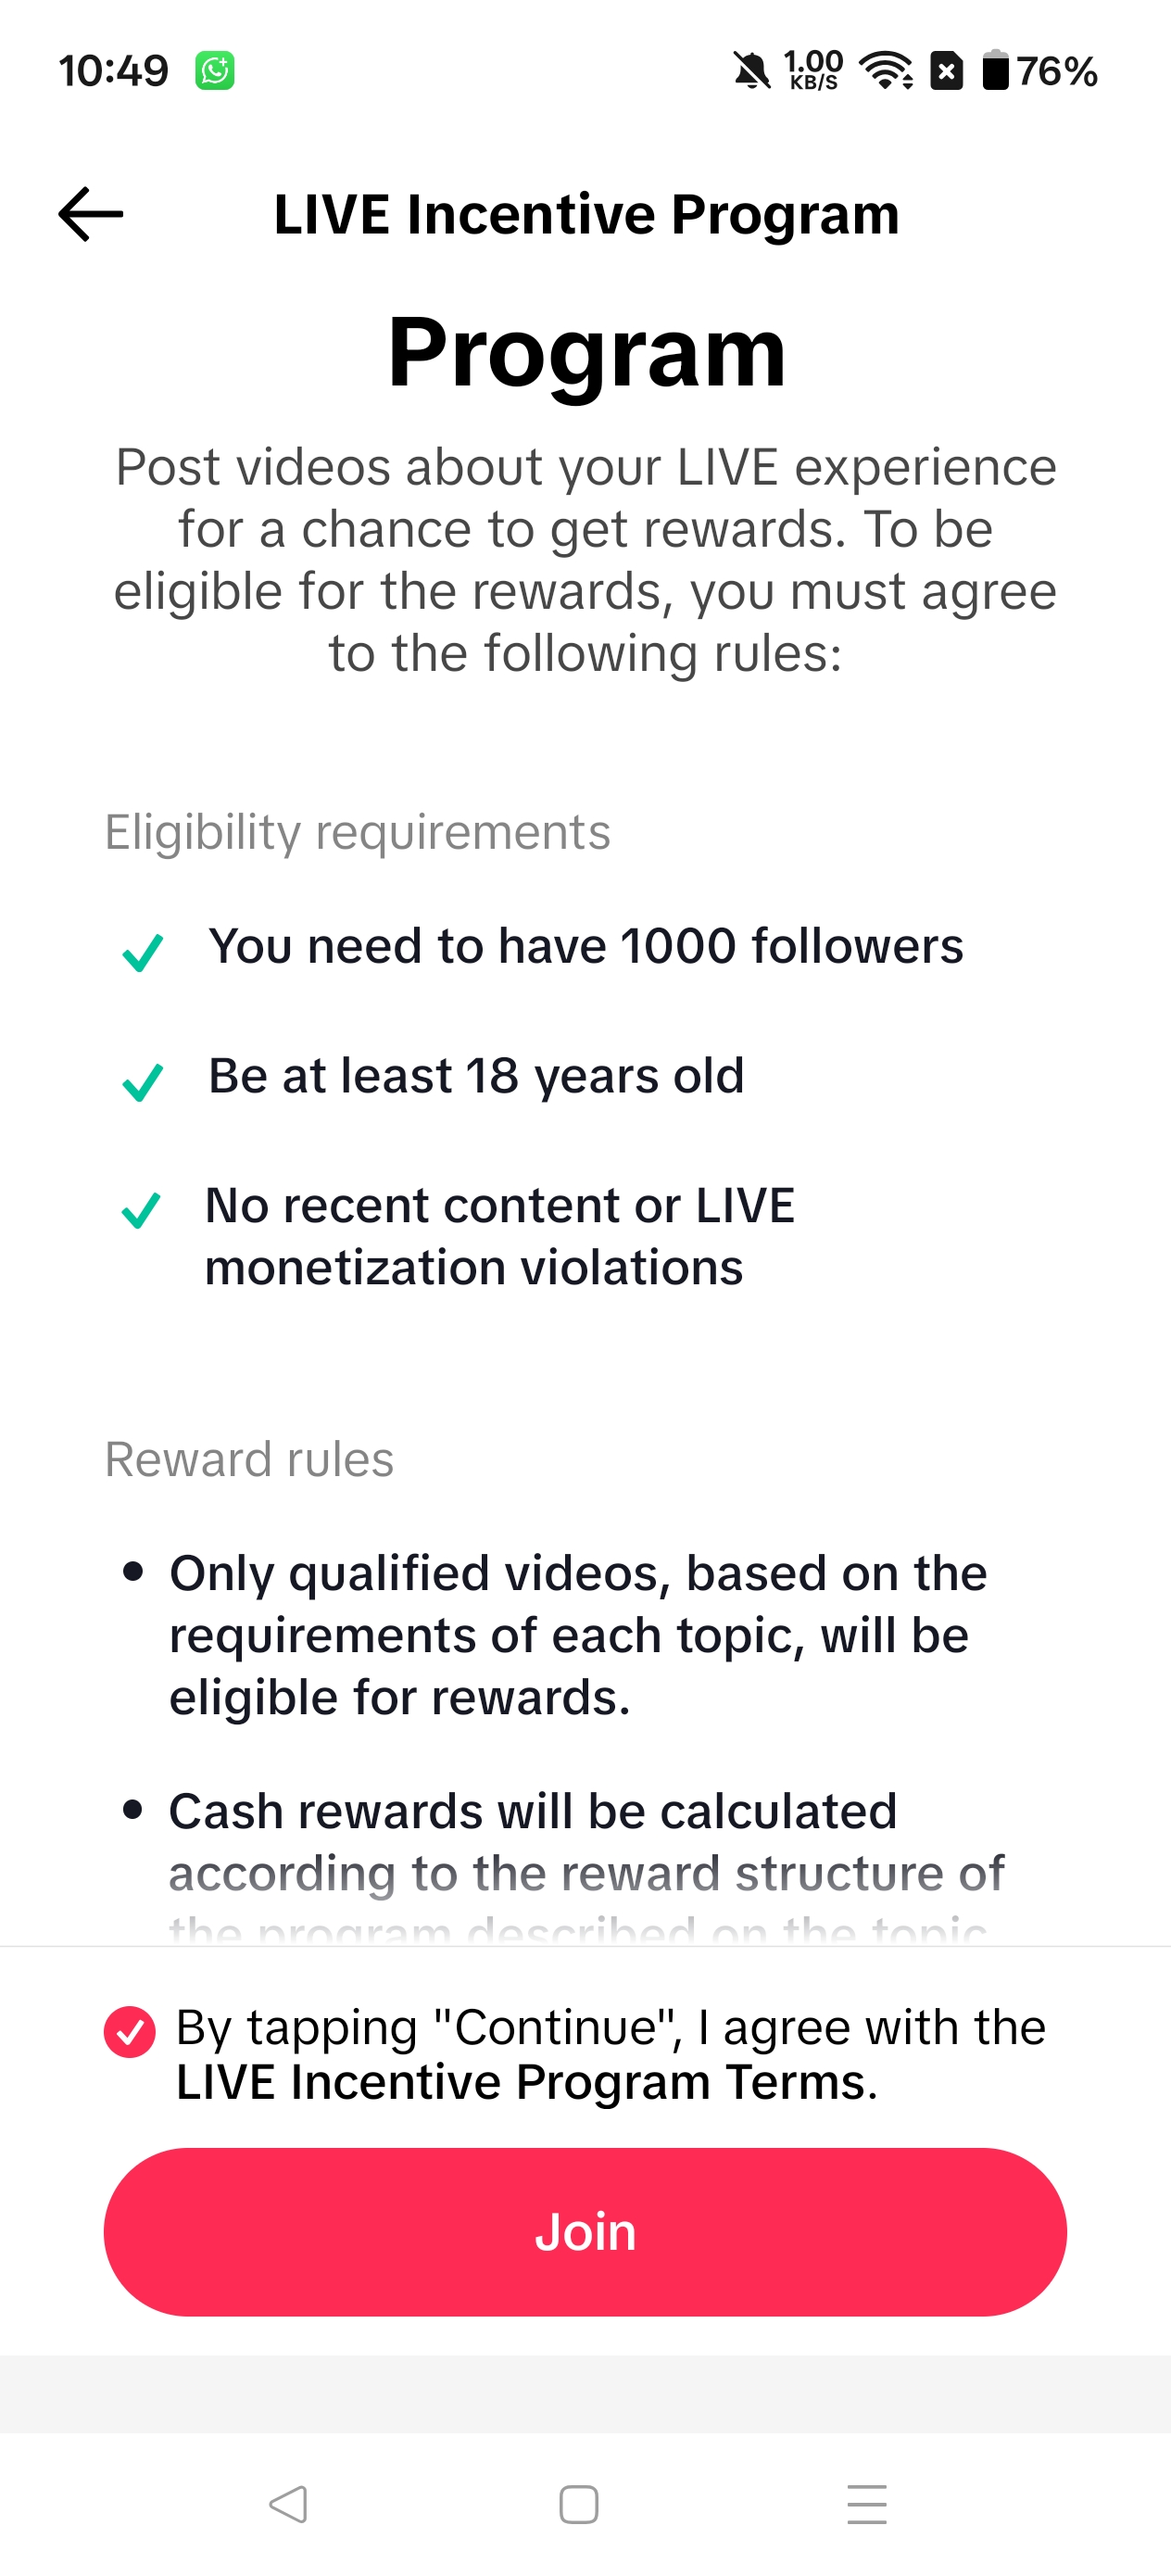Image resolution: width=1171 pixels, height=2576 pixels.
Task: Tap the Wi-Fi signal icon
Action: pos(886,71)
